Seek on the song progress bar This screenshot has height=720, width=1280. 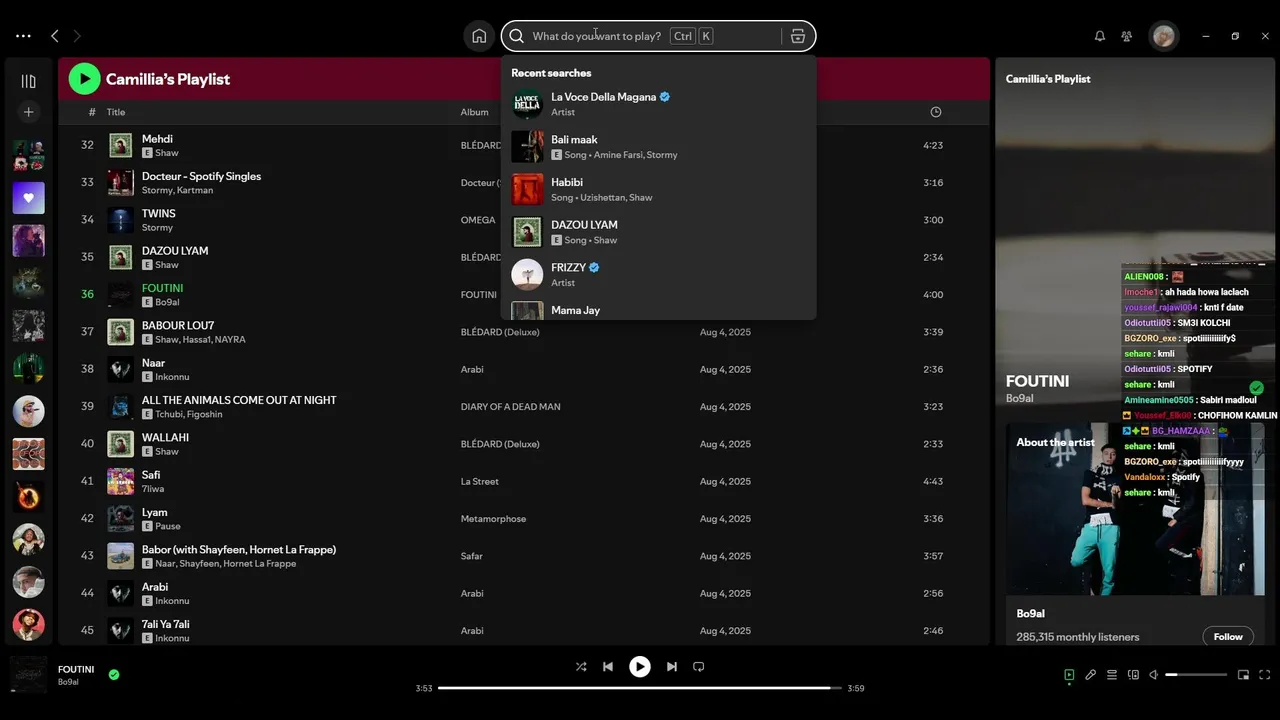tap(640, 688)
